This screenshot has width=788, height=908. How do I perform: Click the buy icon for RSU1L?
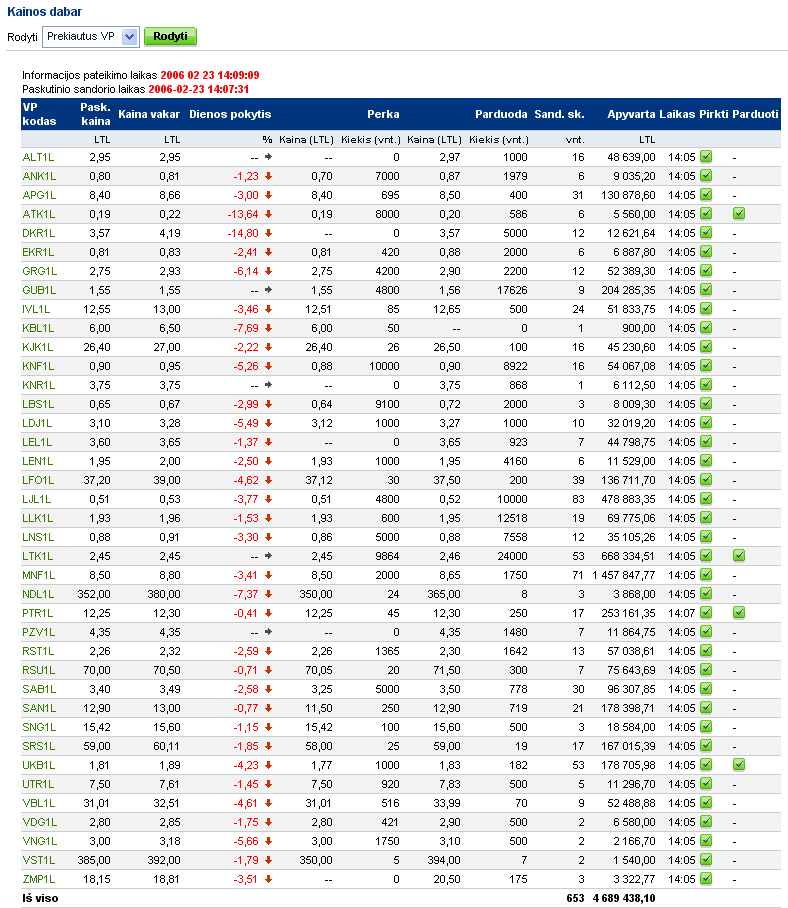[x=706, y=669]
